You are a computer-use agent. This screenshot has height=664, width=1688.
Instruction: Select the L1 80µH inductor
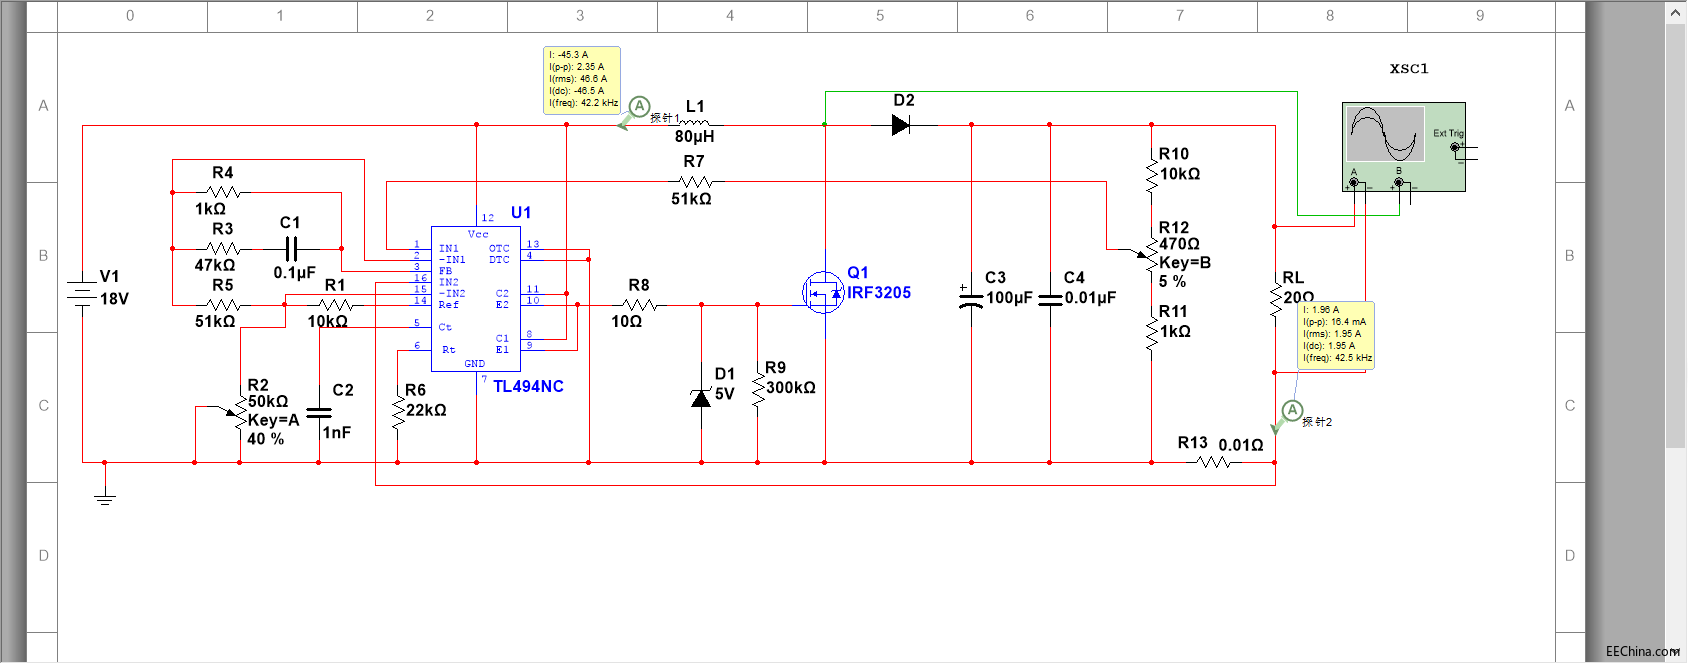pyautogui.click(x=694, y=123)
